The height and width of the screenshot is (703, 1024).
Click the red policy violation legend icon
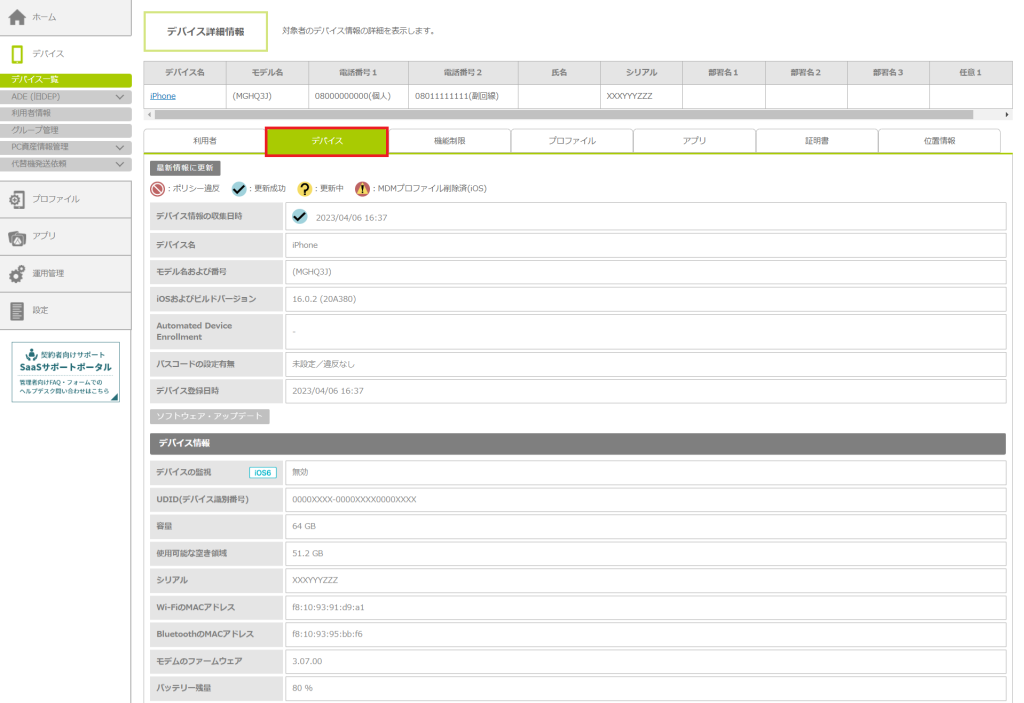point(157,188)
